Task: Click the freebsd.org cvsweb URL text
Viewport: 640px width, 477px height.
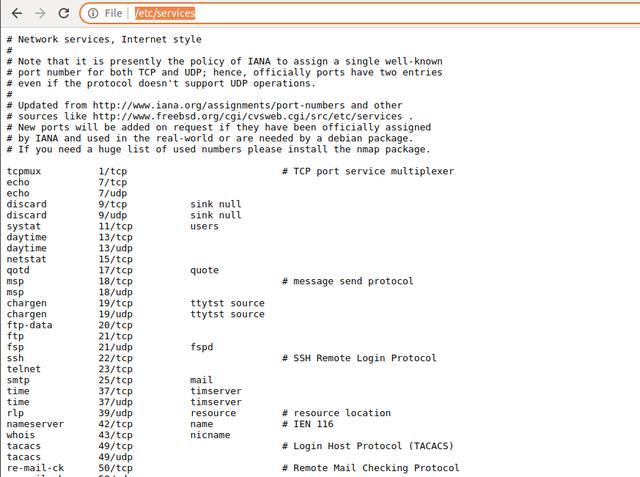Action: coord(247,116)
